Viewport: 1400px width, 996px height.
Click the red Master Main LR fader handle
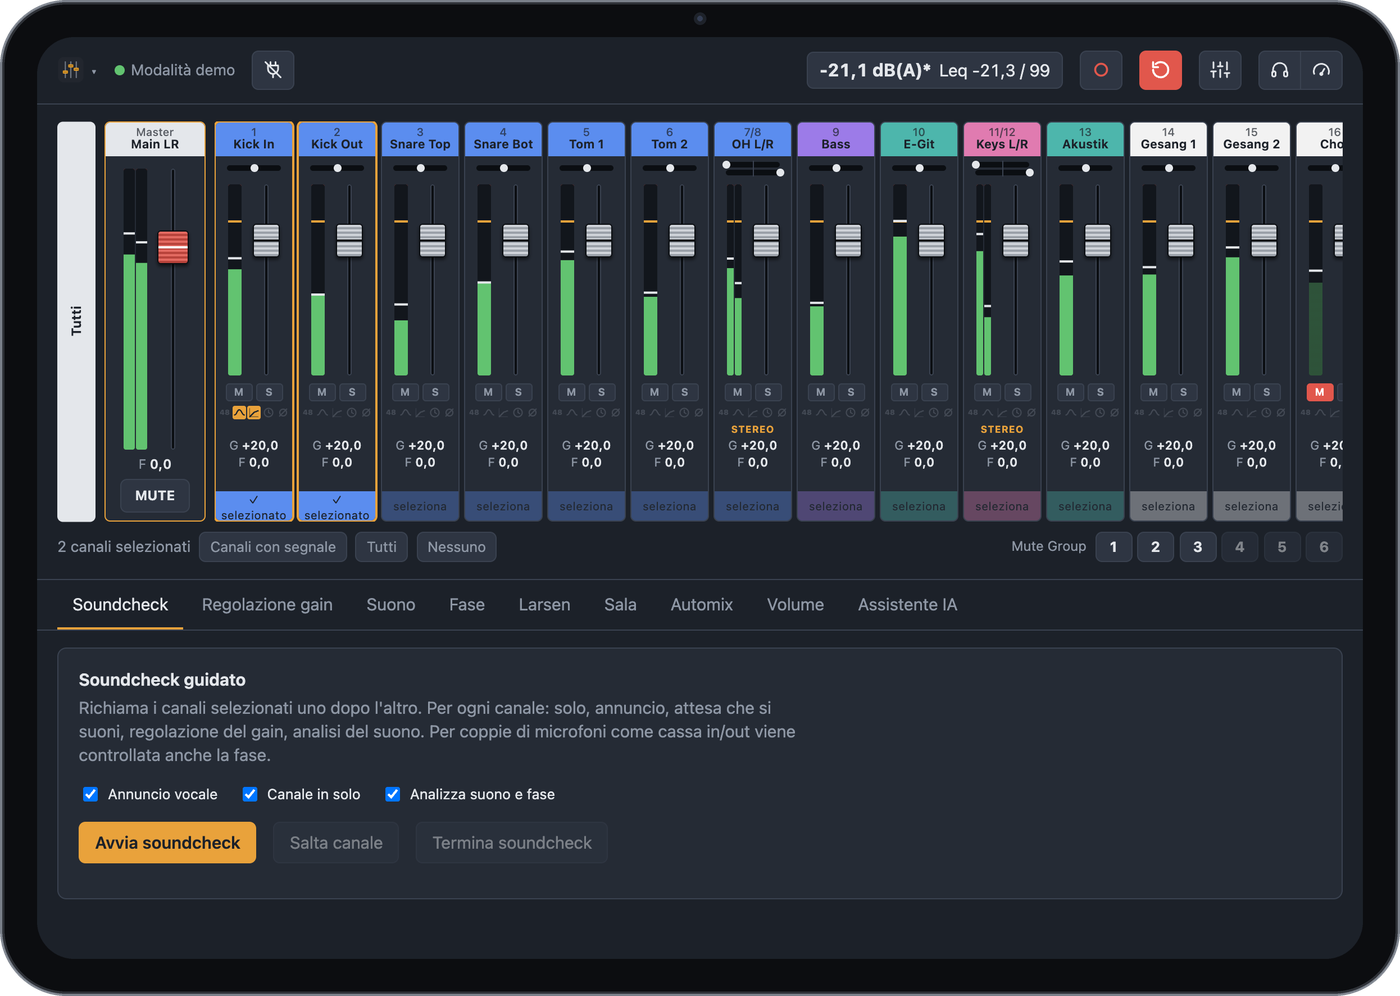pos(173,247)
